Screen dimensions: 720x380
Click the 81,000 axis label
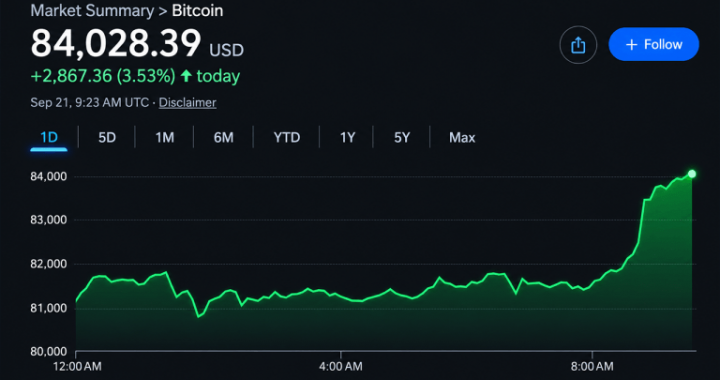(49, 308)
